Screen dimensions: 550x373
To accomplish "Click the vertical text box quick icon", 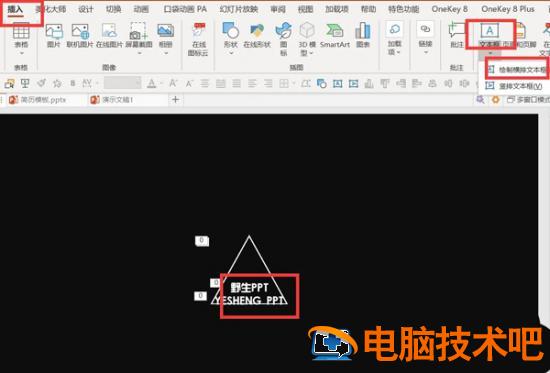I will 354,84.
